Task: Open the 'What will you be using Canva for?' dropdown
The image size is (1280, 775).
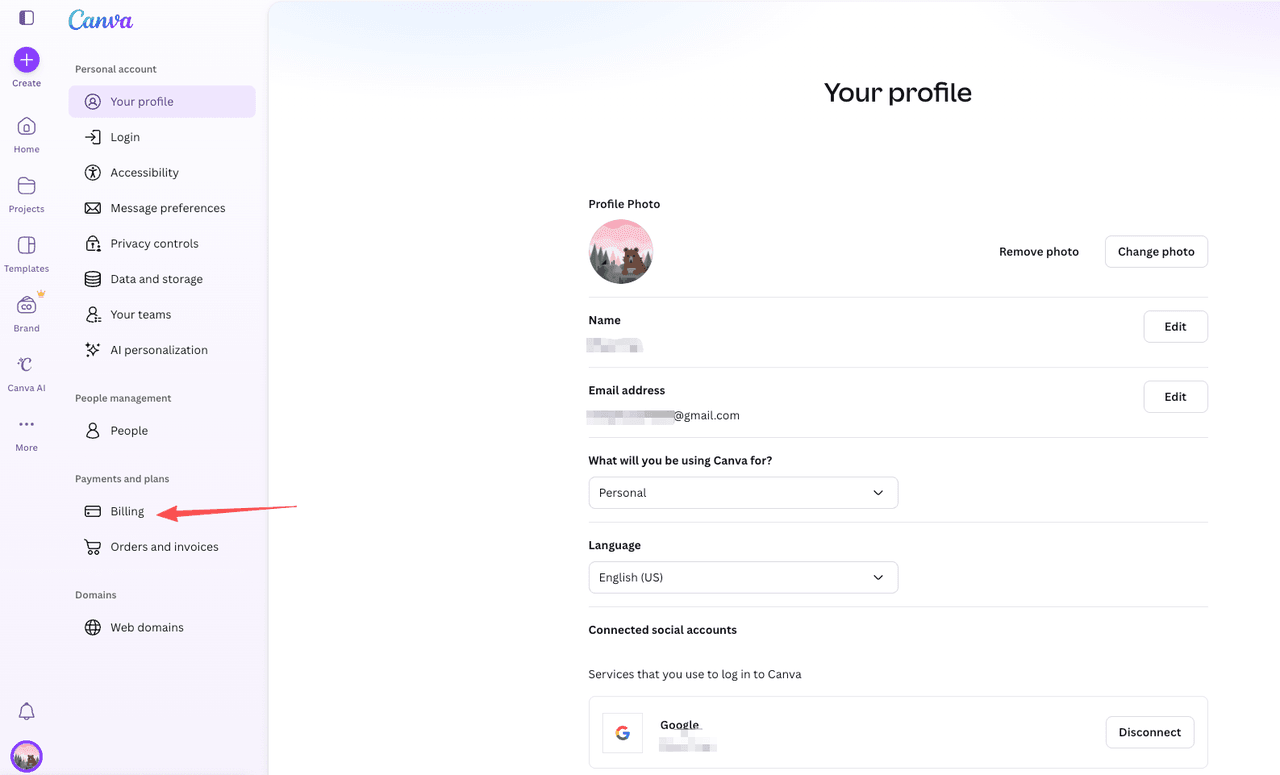Action: [743, 492]
